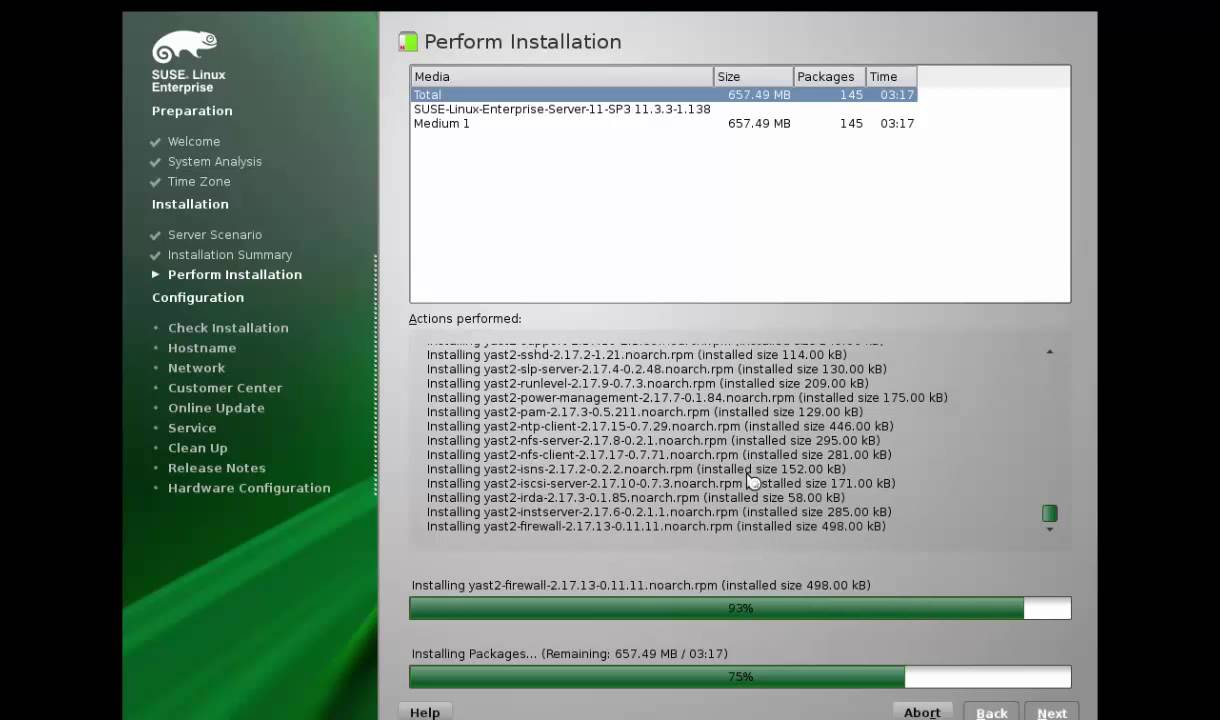Select Clean Up step
This screenshot has height=720, width=1220.
tap(198, 448)
